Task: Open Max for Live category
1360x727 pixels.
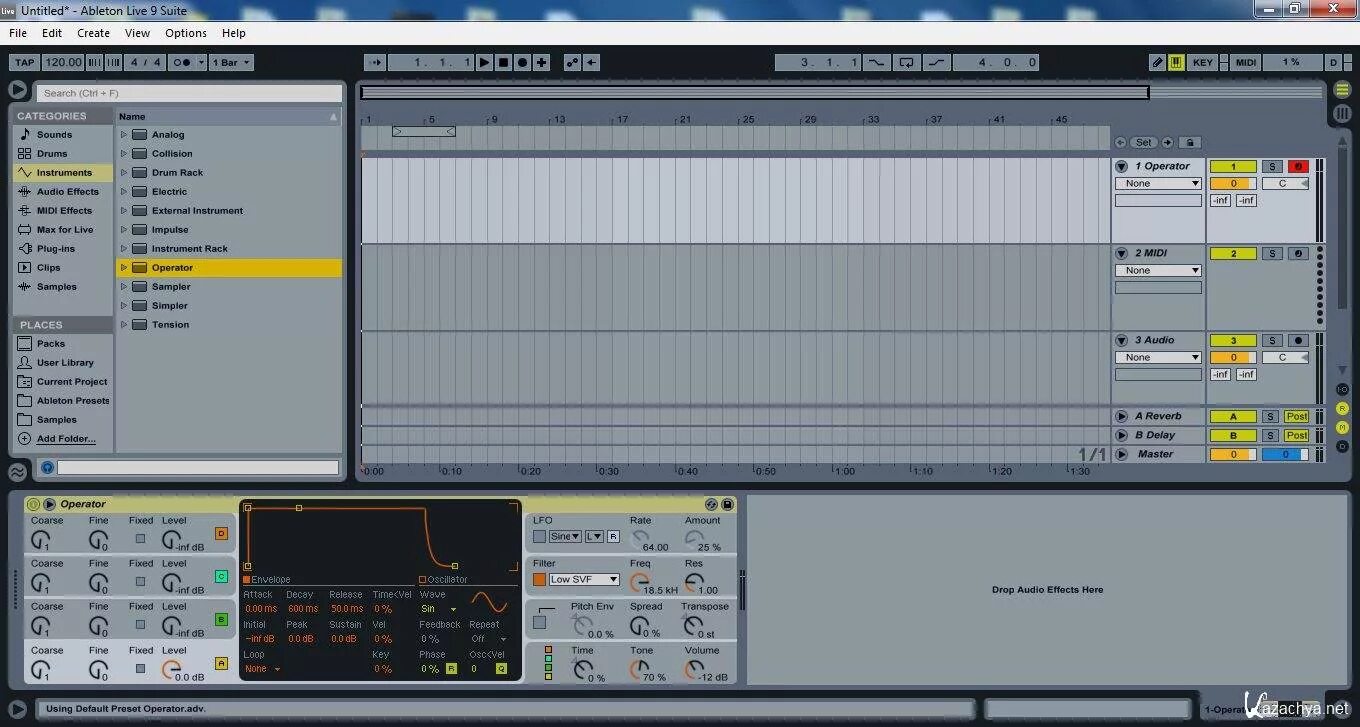Action: (x=65, y=229)
